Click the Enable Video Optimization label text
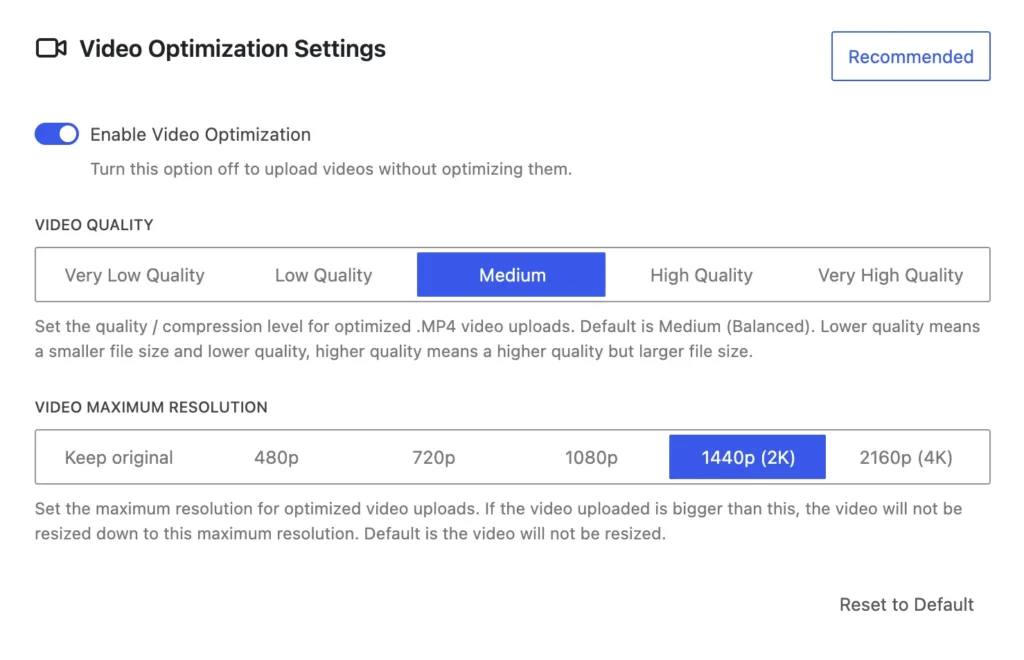The width and height of the screenshot is (1024, 660). tap(200, 134)
